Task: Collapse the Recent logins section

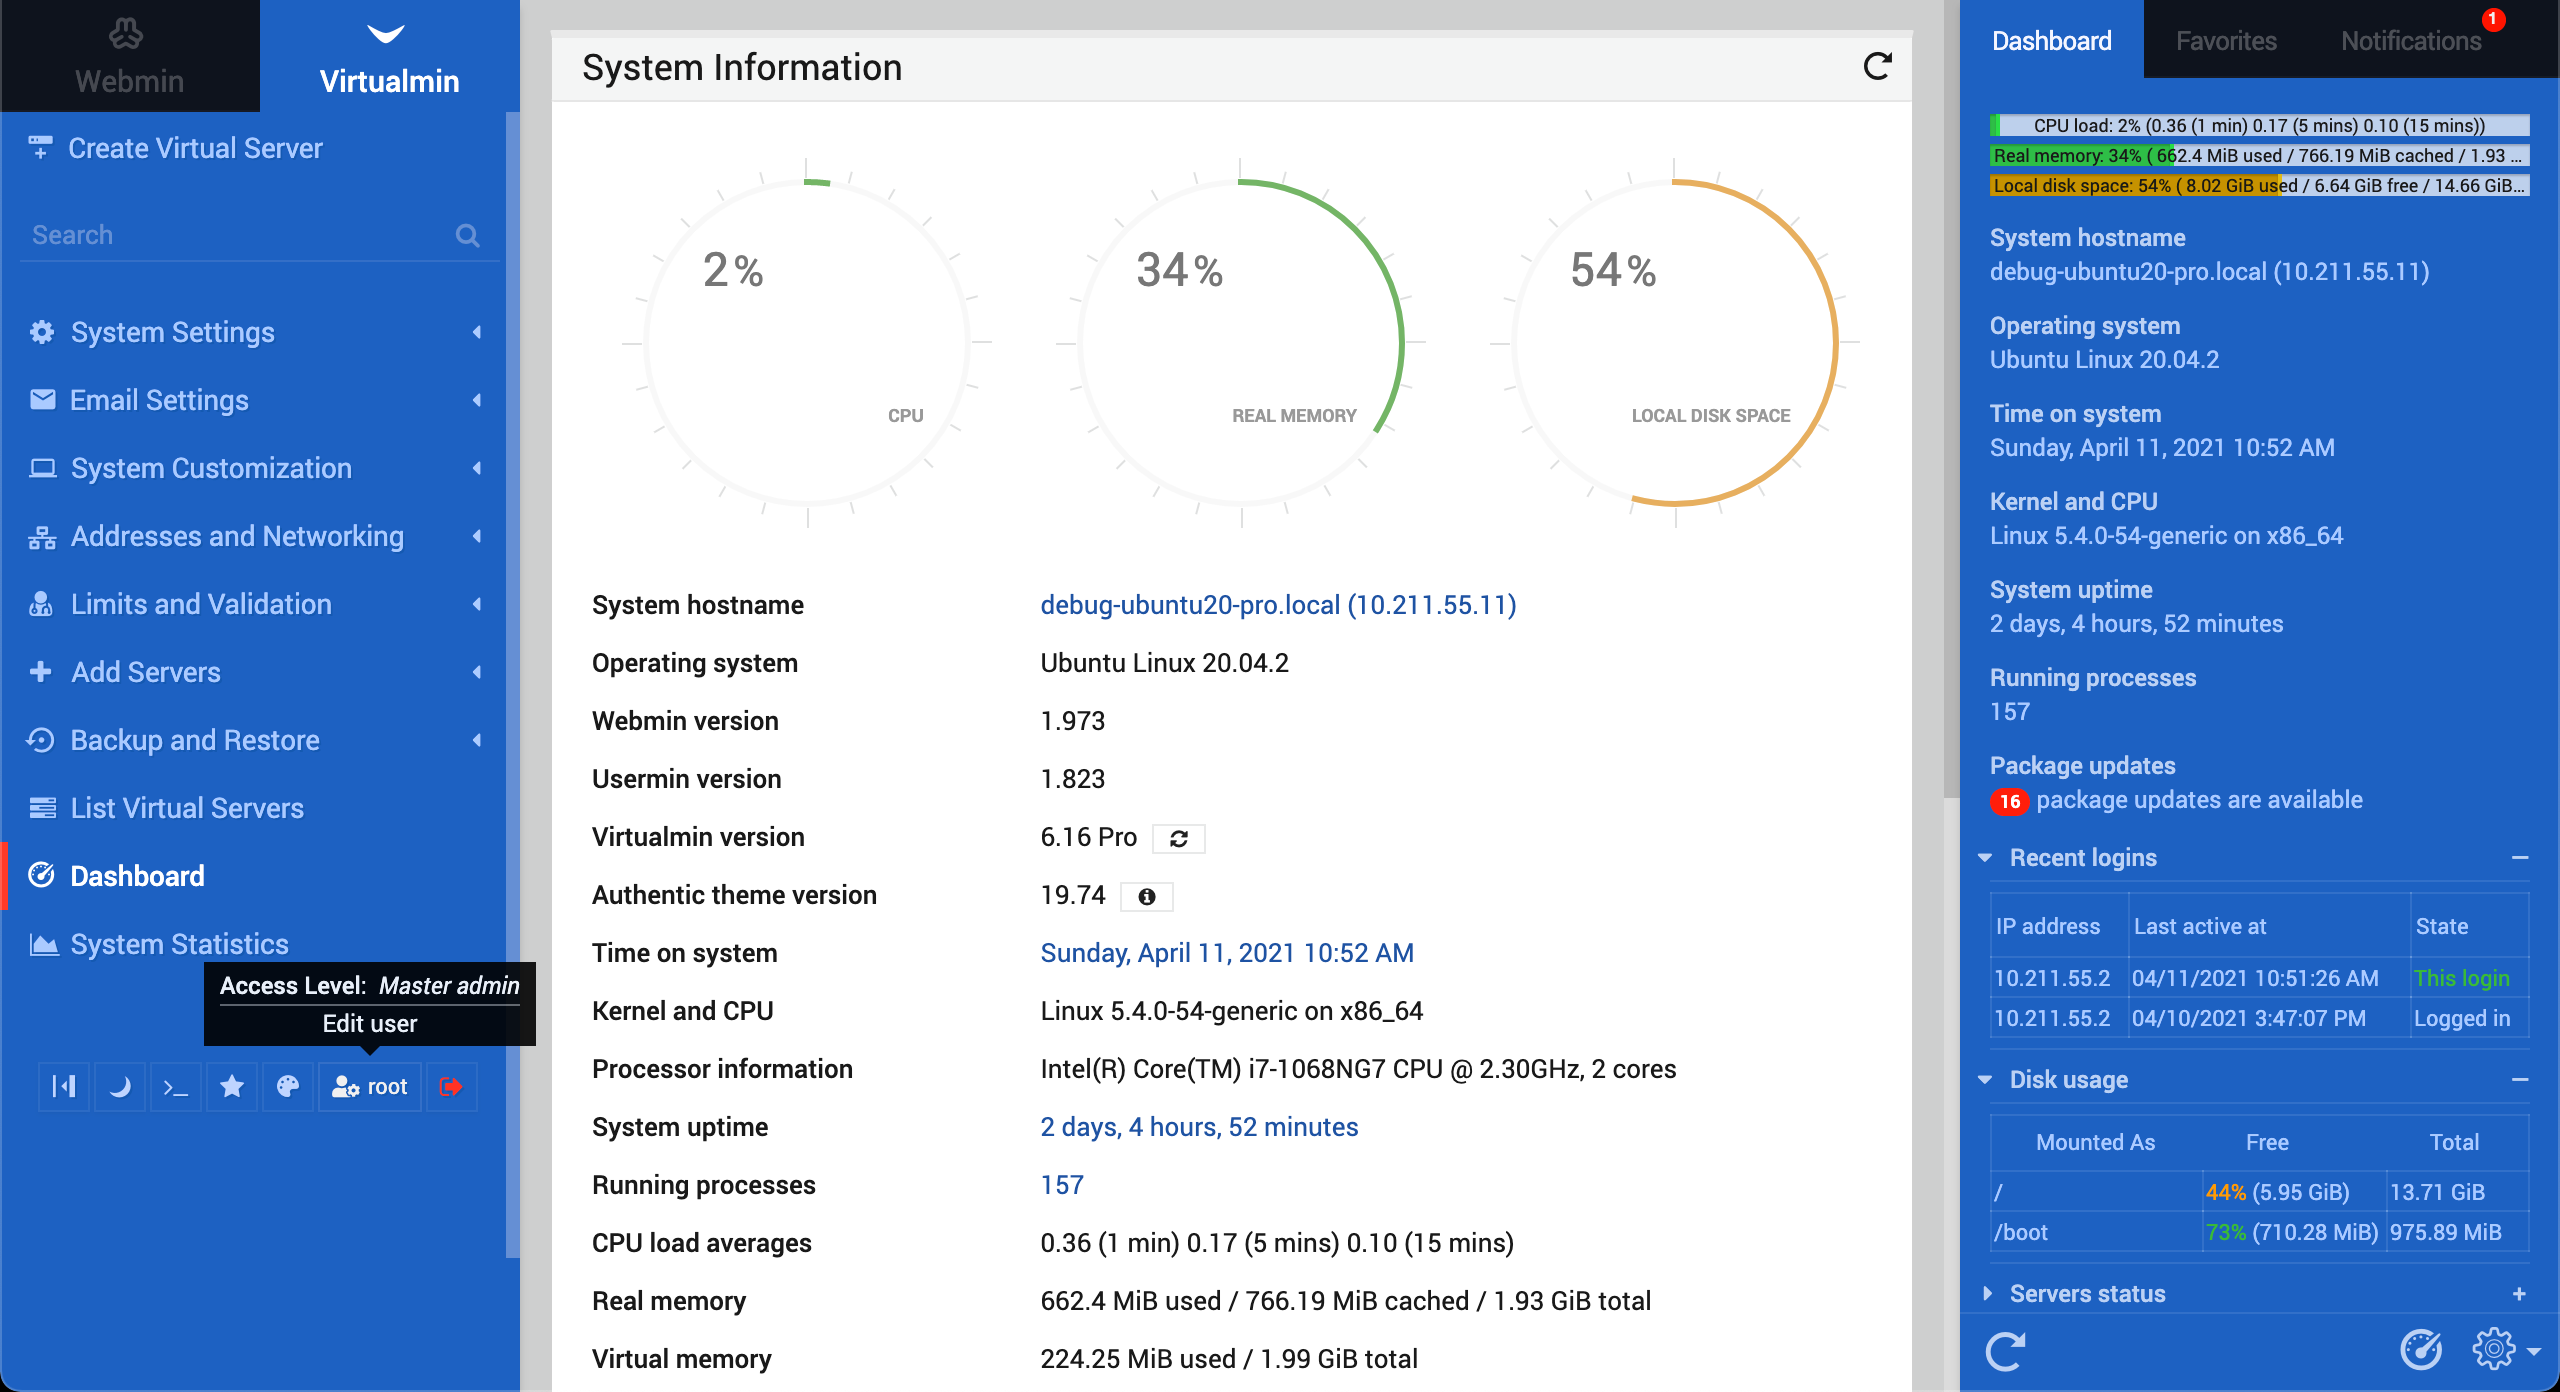Action: (2519, 858)
